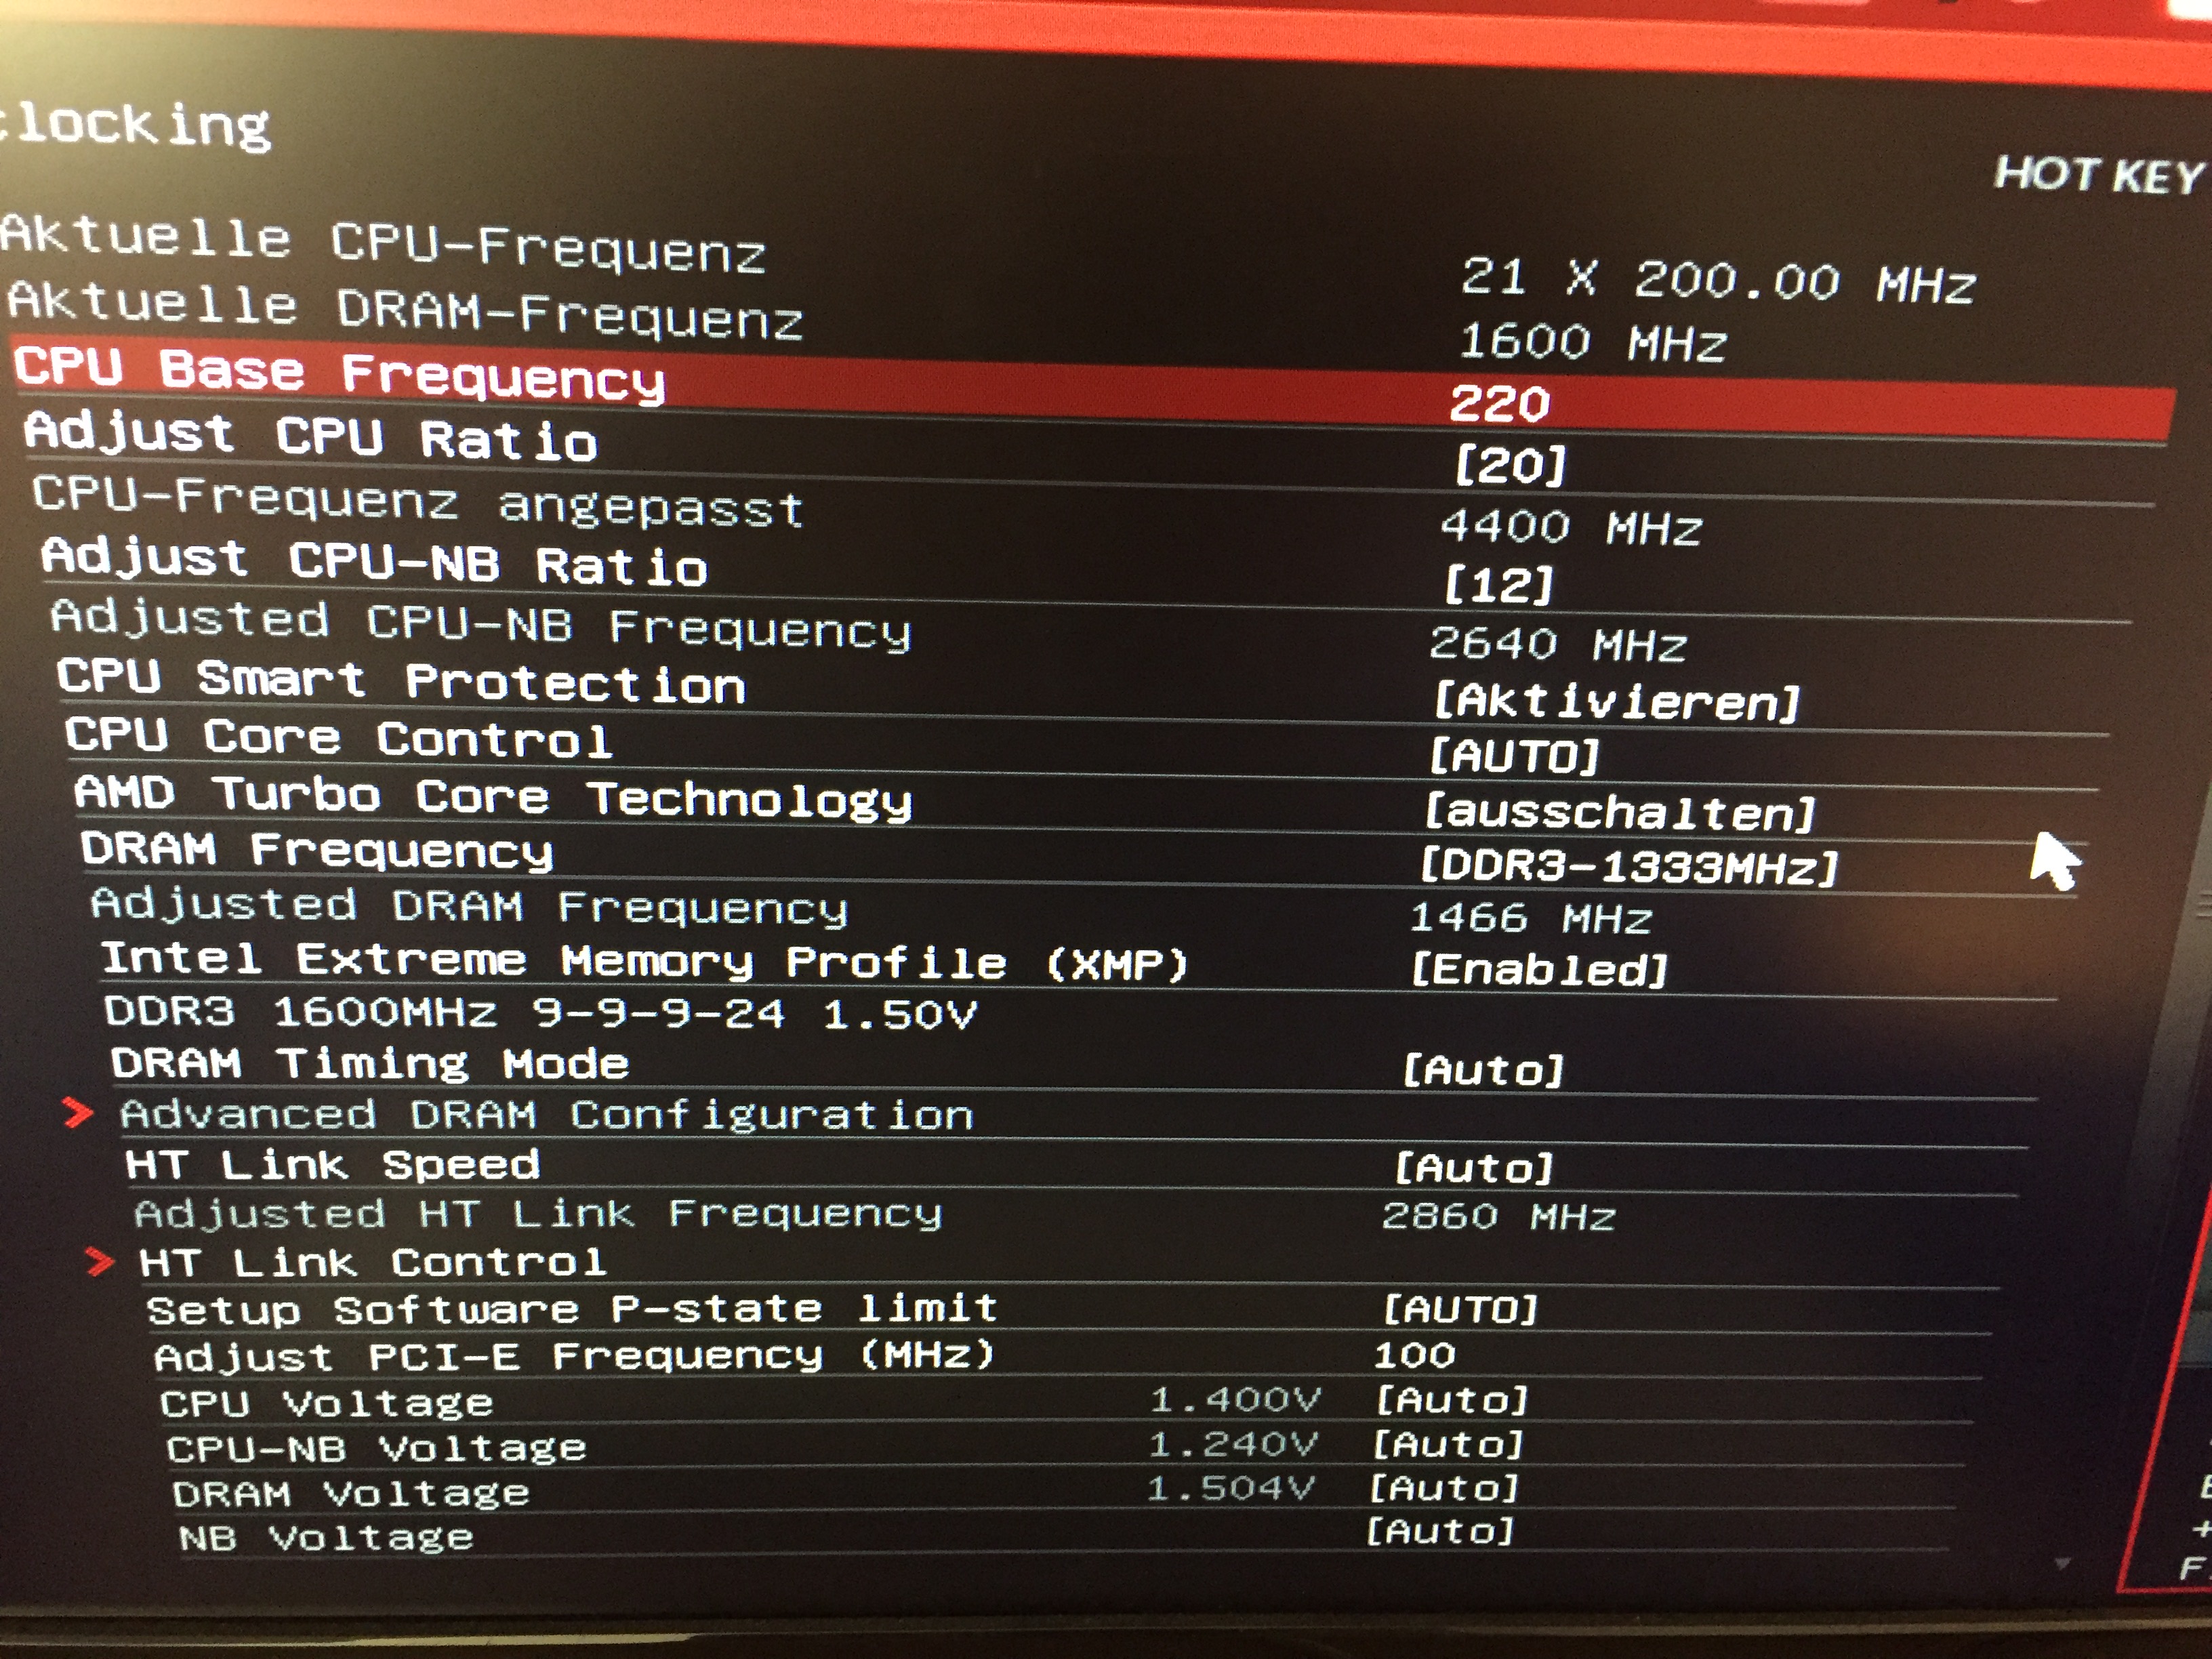Edit CPU Base Frequency value 220

(1499, 404)
